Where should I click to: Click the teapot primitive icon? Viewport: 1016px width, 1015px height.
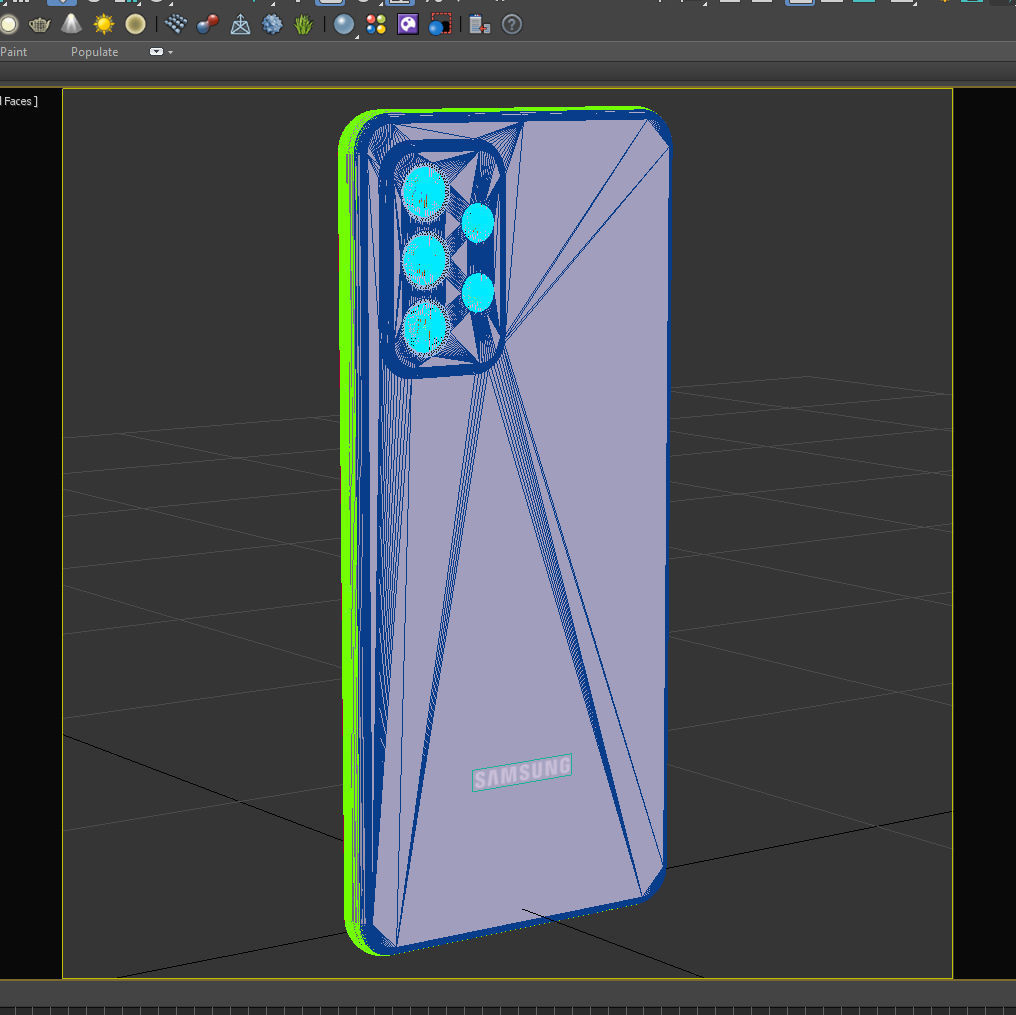[x=40, y=25]
